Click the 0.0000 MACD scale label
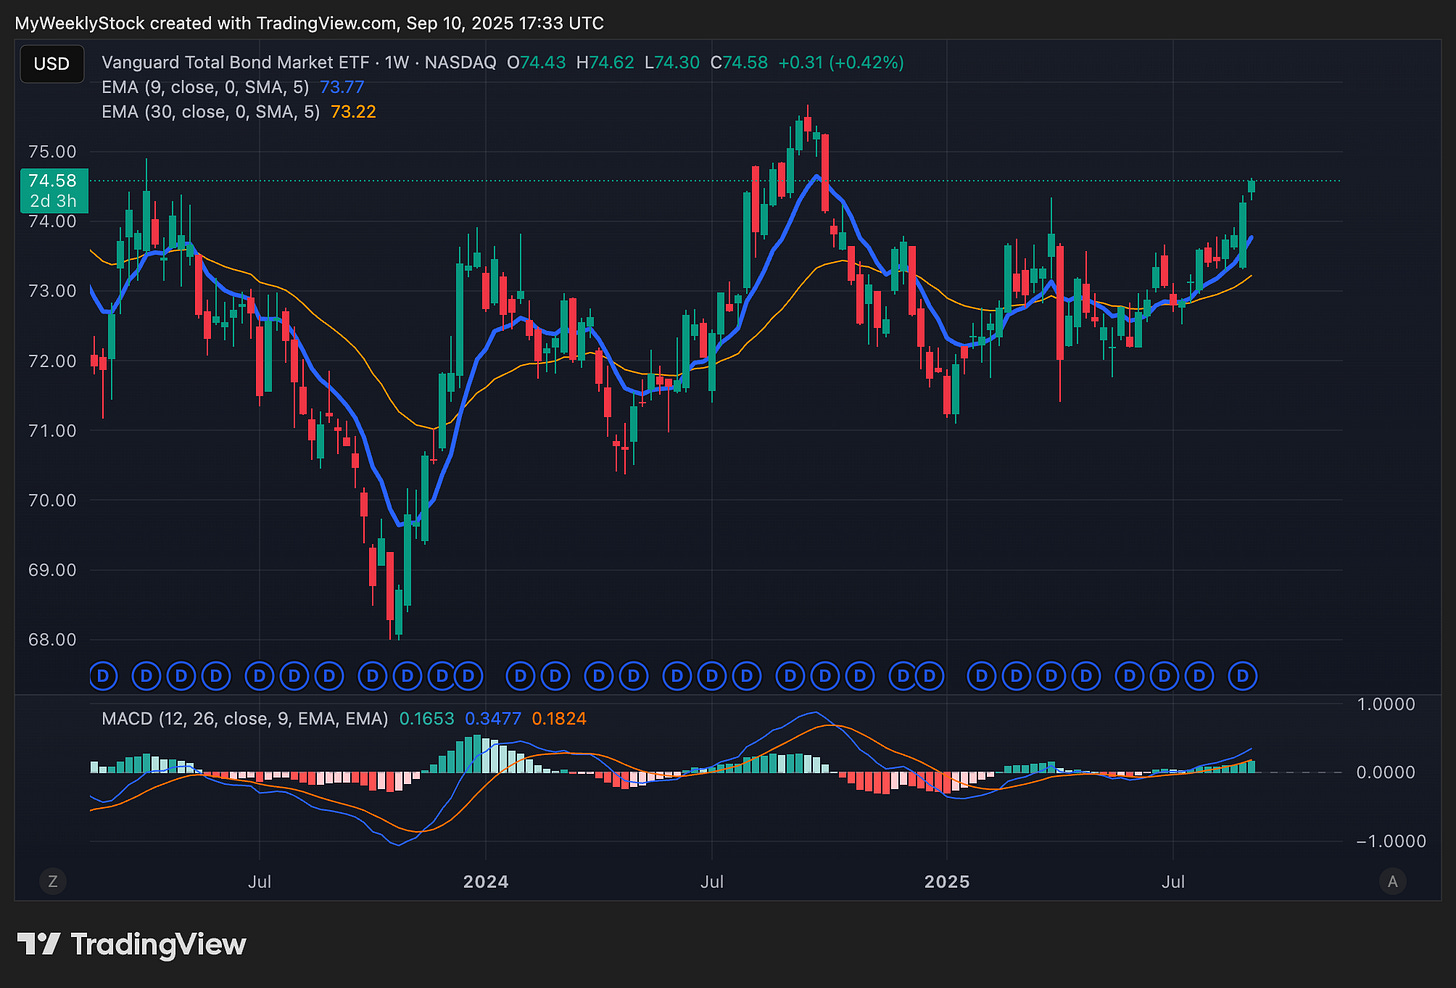 coord(1386,772)
